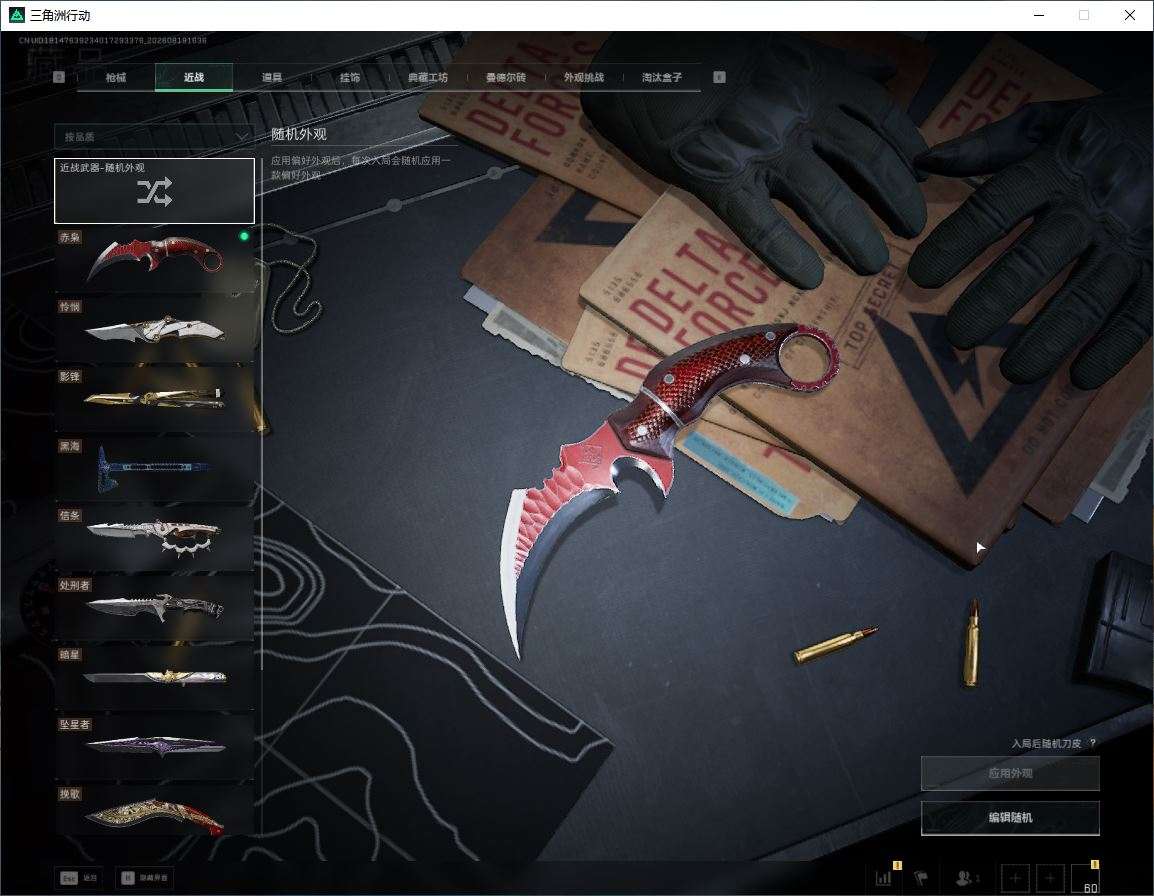
Task: Click the 编辑随机 edit random button
Action: click(1010, 817)
